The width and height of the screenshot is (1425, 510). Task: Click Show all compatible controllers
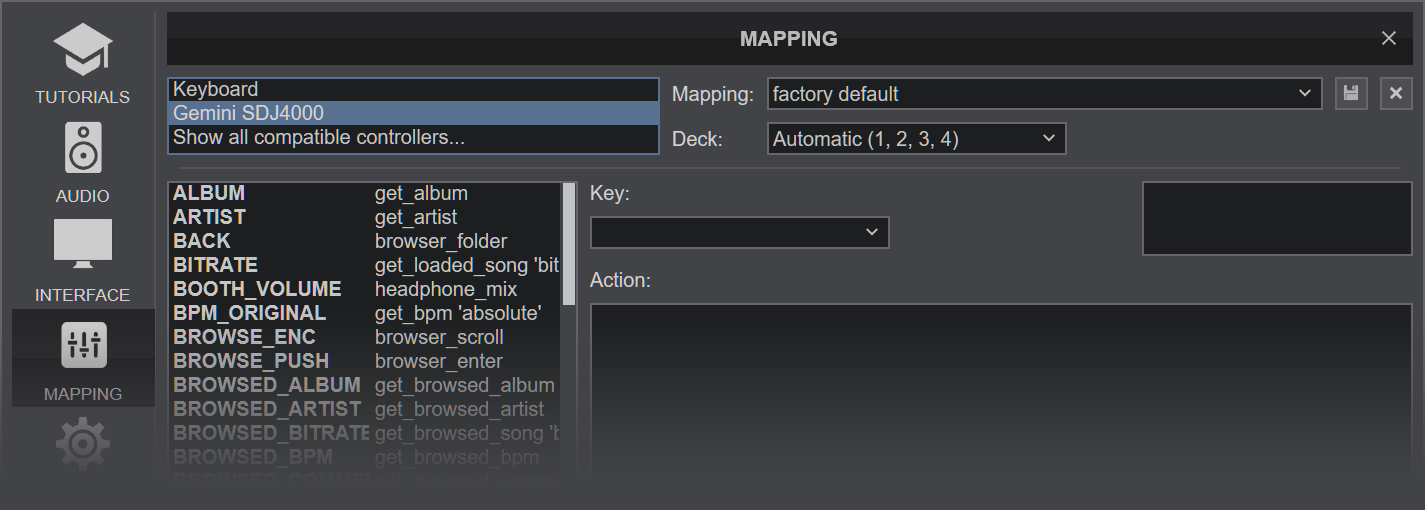click(412, 137)
